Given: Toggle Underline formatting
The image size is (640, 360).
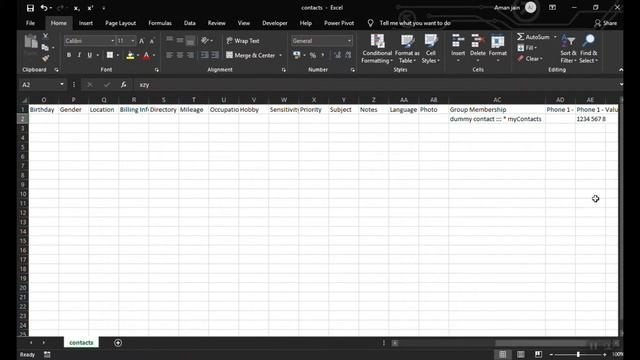Looking at the screenshot, I should pos(89,55).
